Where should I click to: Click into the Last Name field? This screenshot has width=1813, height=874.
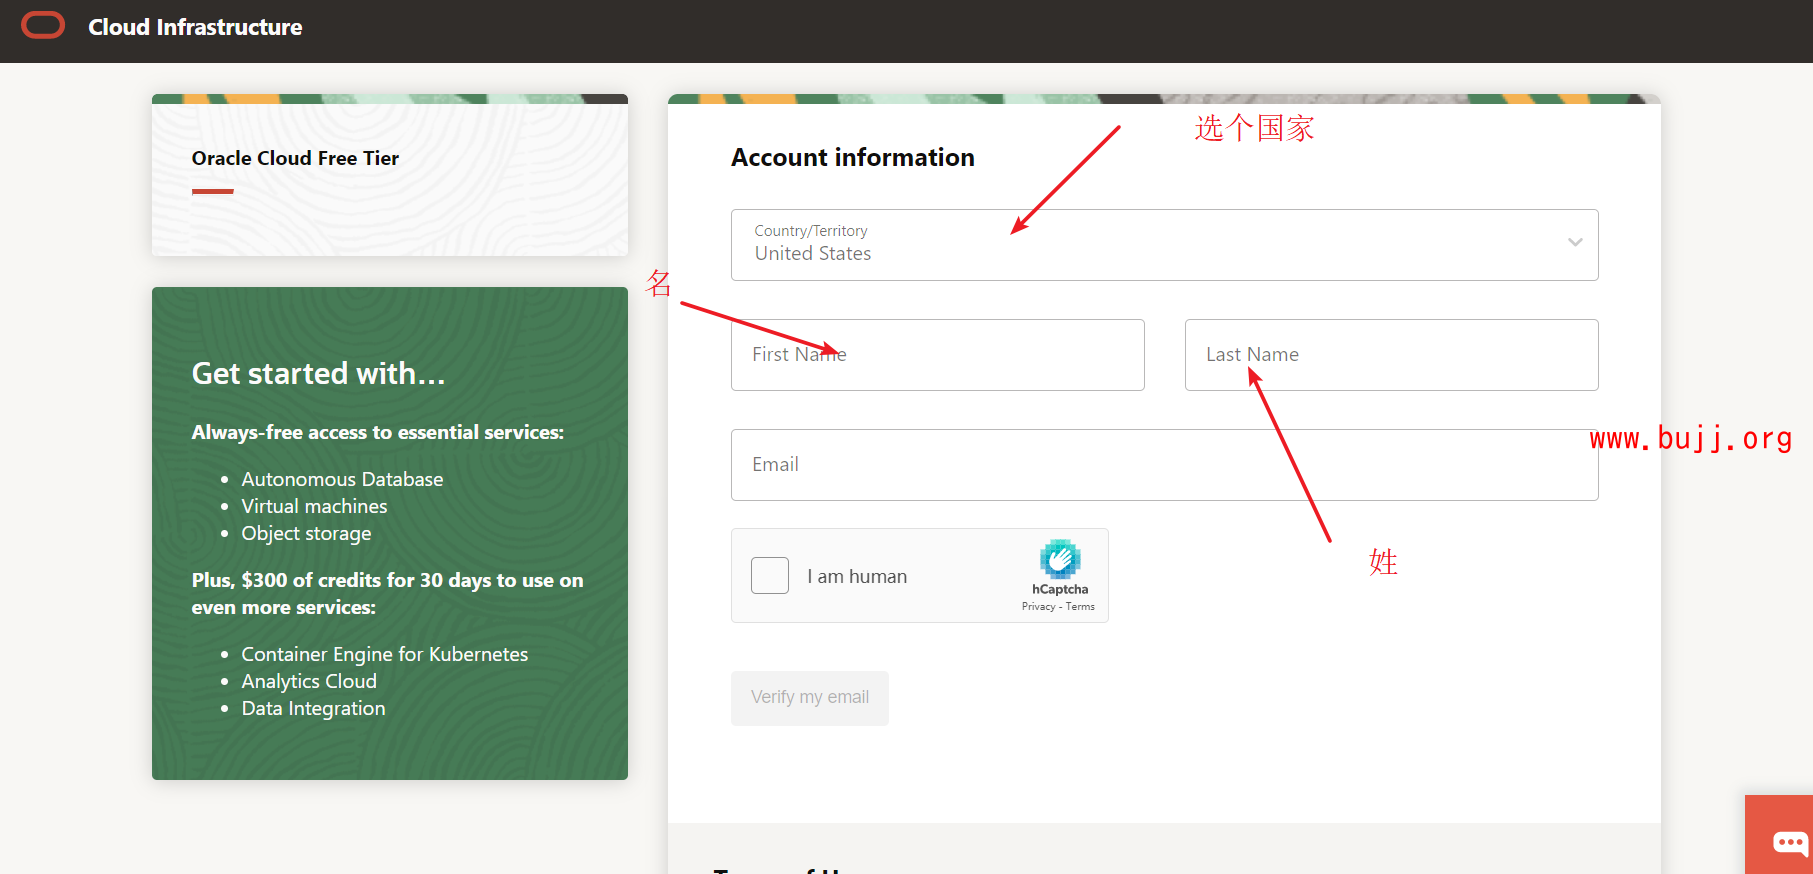coord(1390,355)
